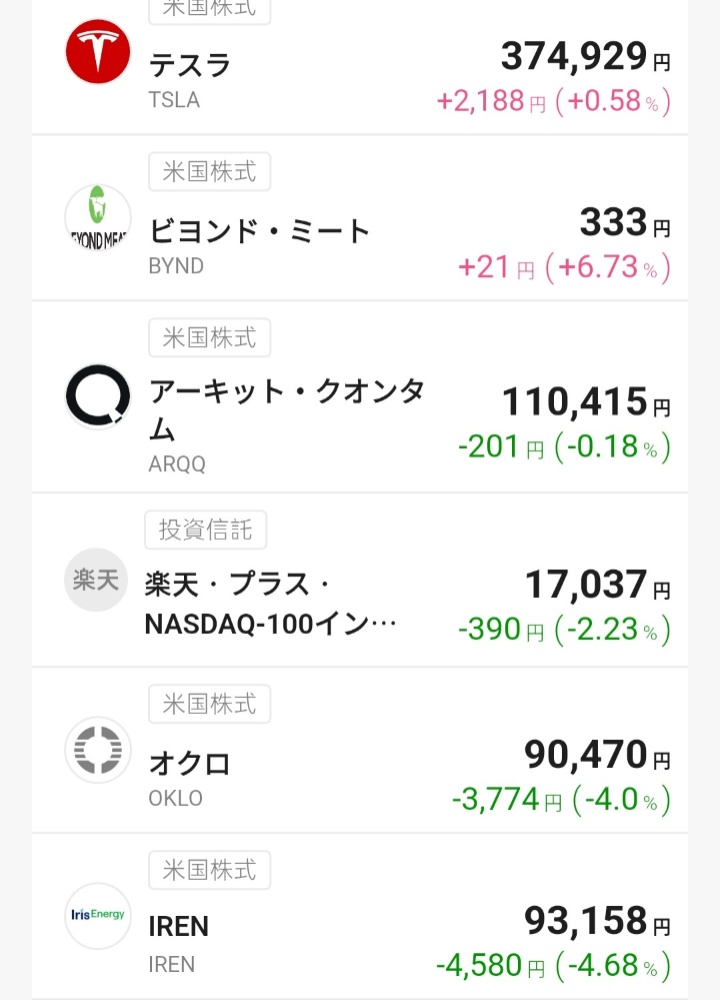Screen dimensions: 720x1000
Task: Tap the Beyond Meat logo icon
Action: 98,217
